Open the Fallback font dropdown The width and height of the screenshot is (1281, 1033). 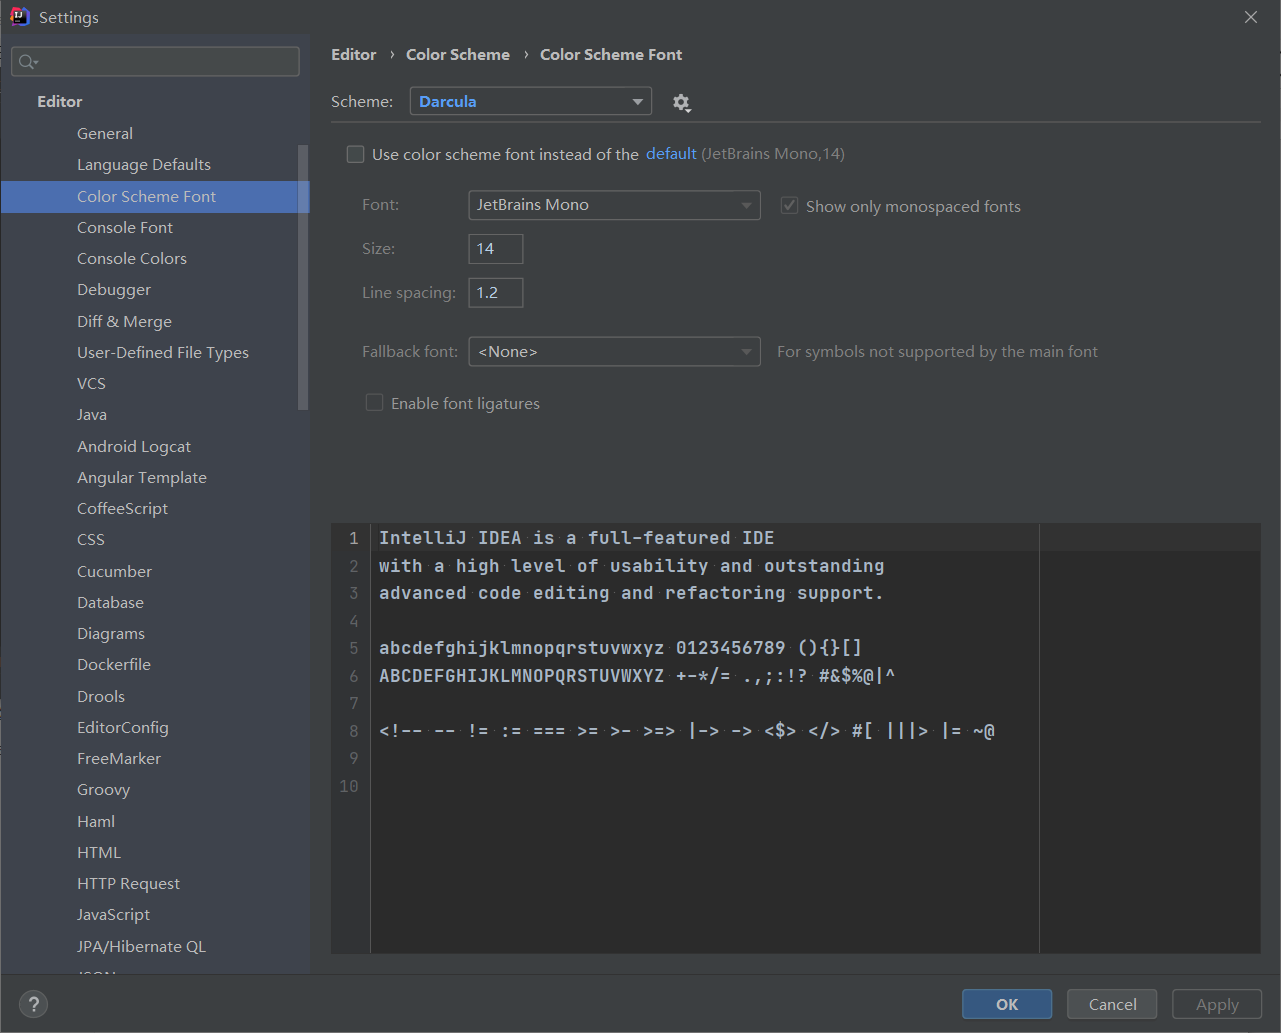(x=614, y=352)
